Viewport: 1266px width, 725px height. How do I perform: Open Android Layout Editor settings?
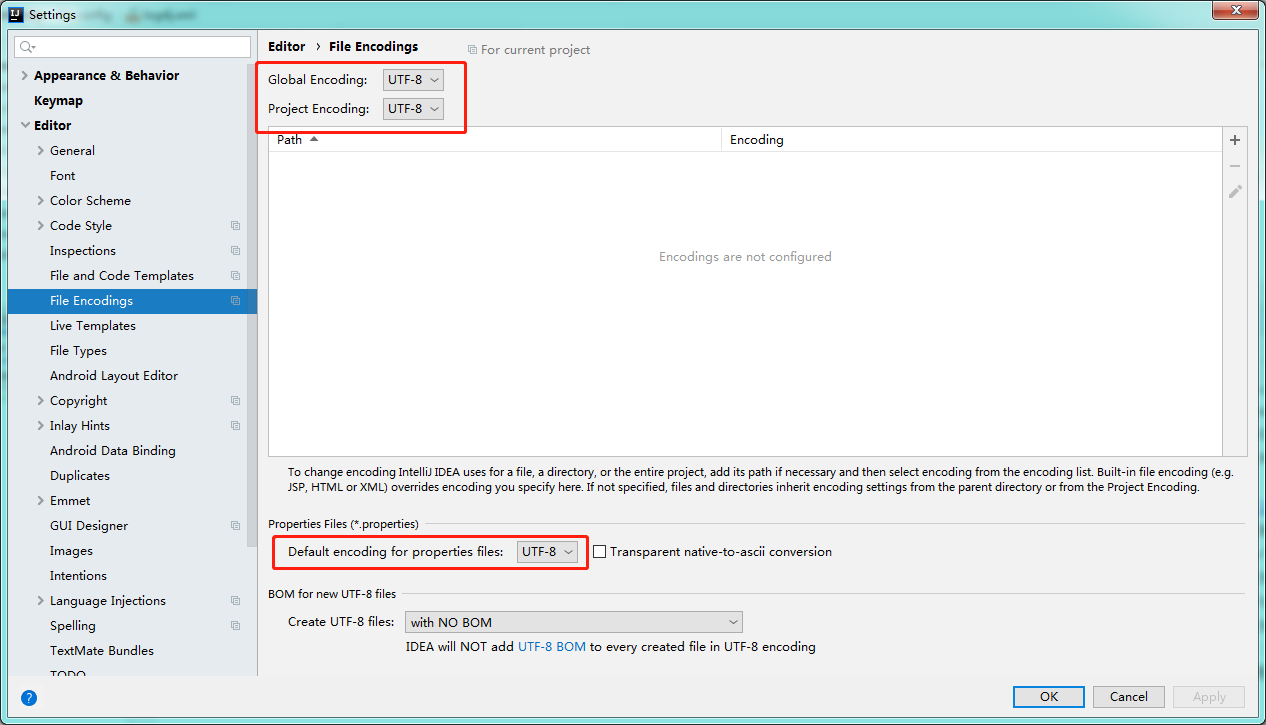click(x=114, y=376)
